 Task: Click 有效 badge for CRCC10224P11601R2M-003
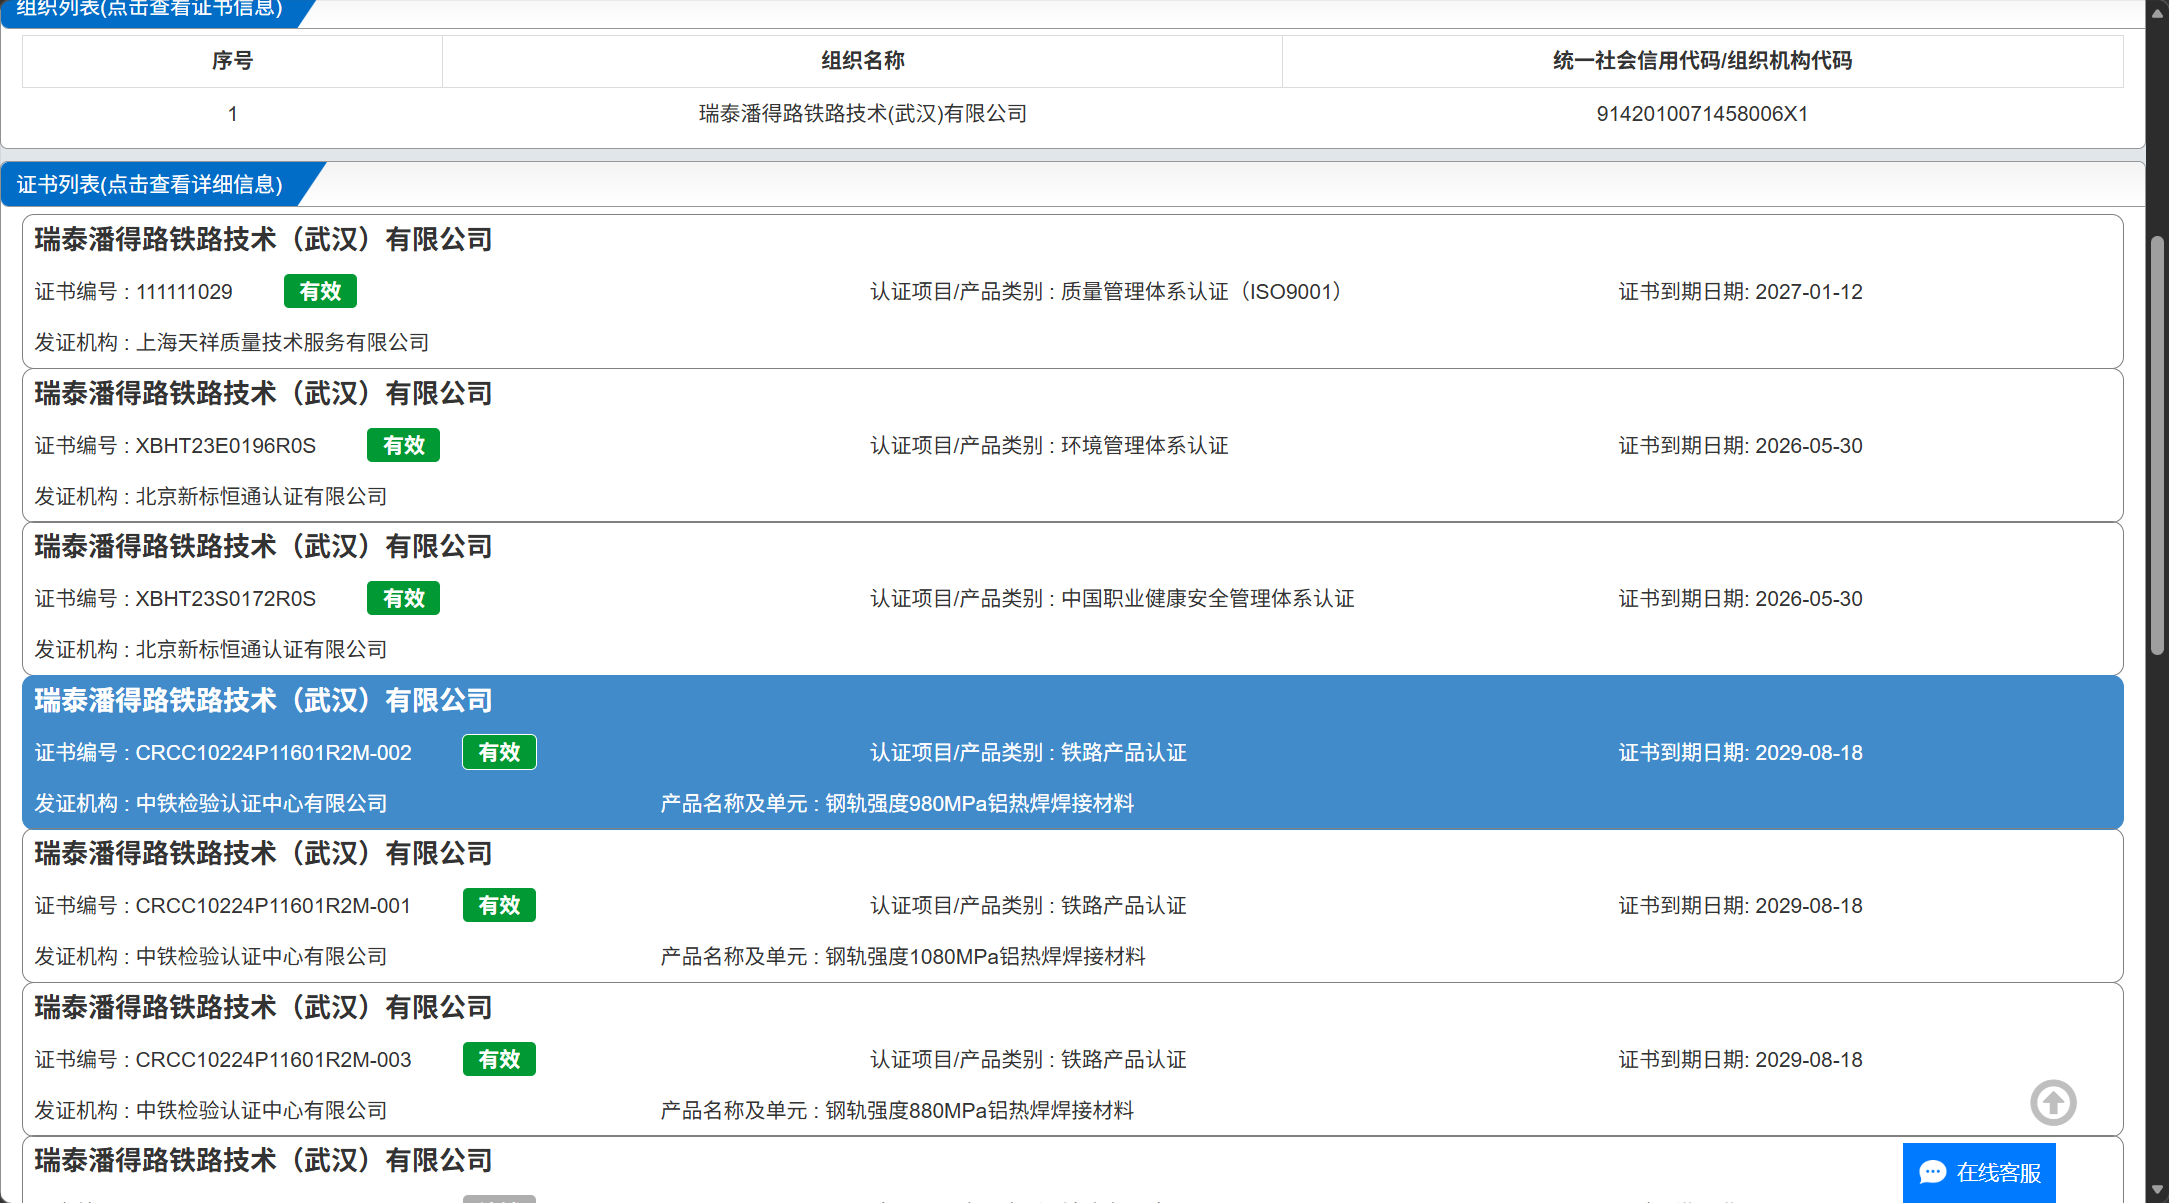[499, 1059]
